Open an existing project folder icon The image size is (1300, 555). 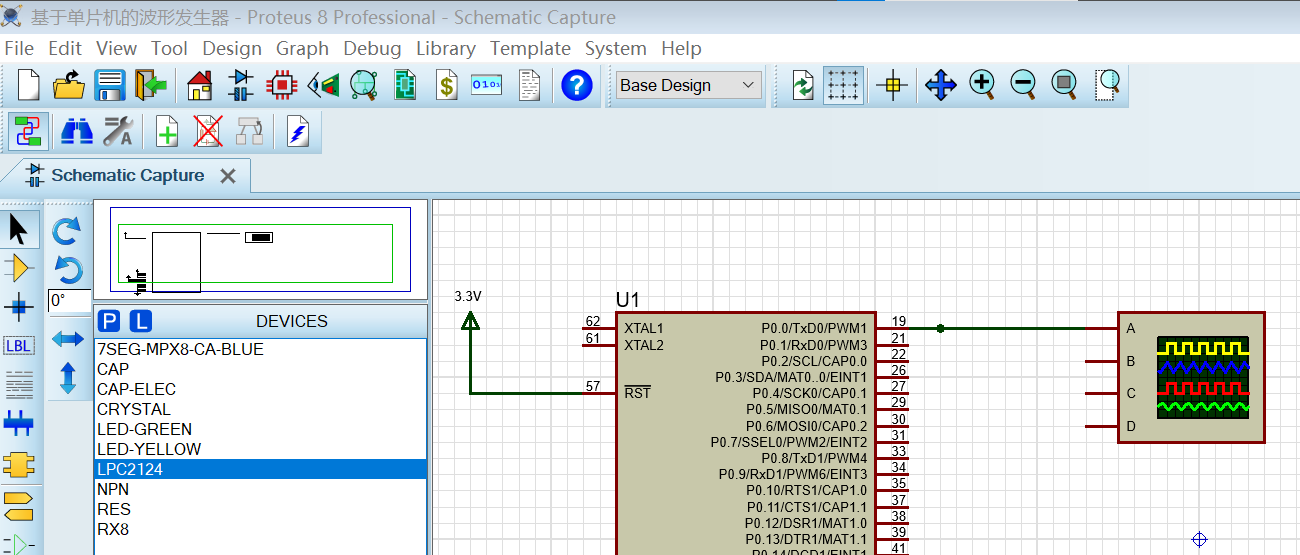(x=69, y=85)
